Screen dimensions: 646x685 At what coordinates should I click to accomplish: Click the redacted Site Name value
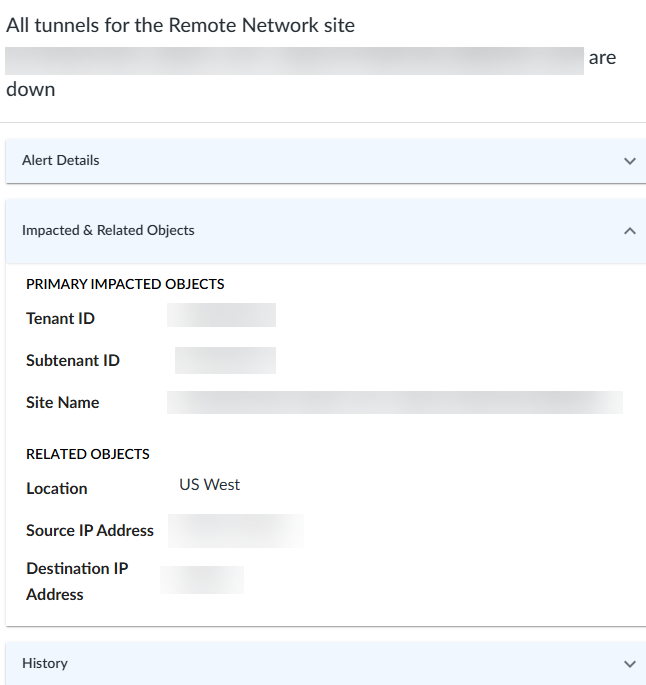[394, 402]
